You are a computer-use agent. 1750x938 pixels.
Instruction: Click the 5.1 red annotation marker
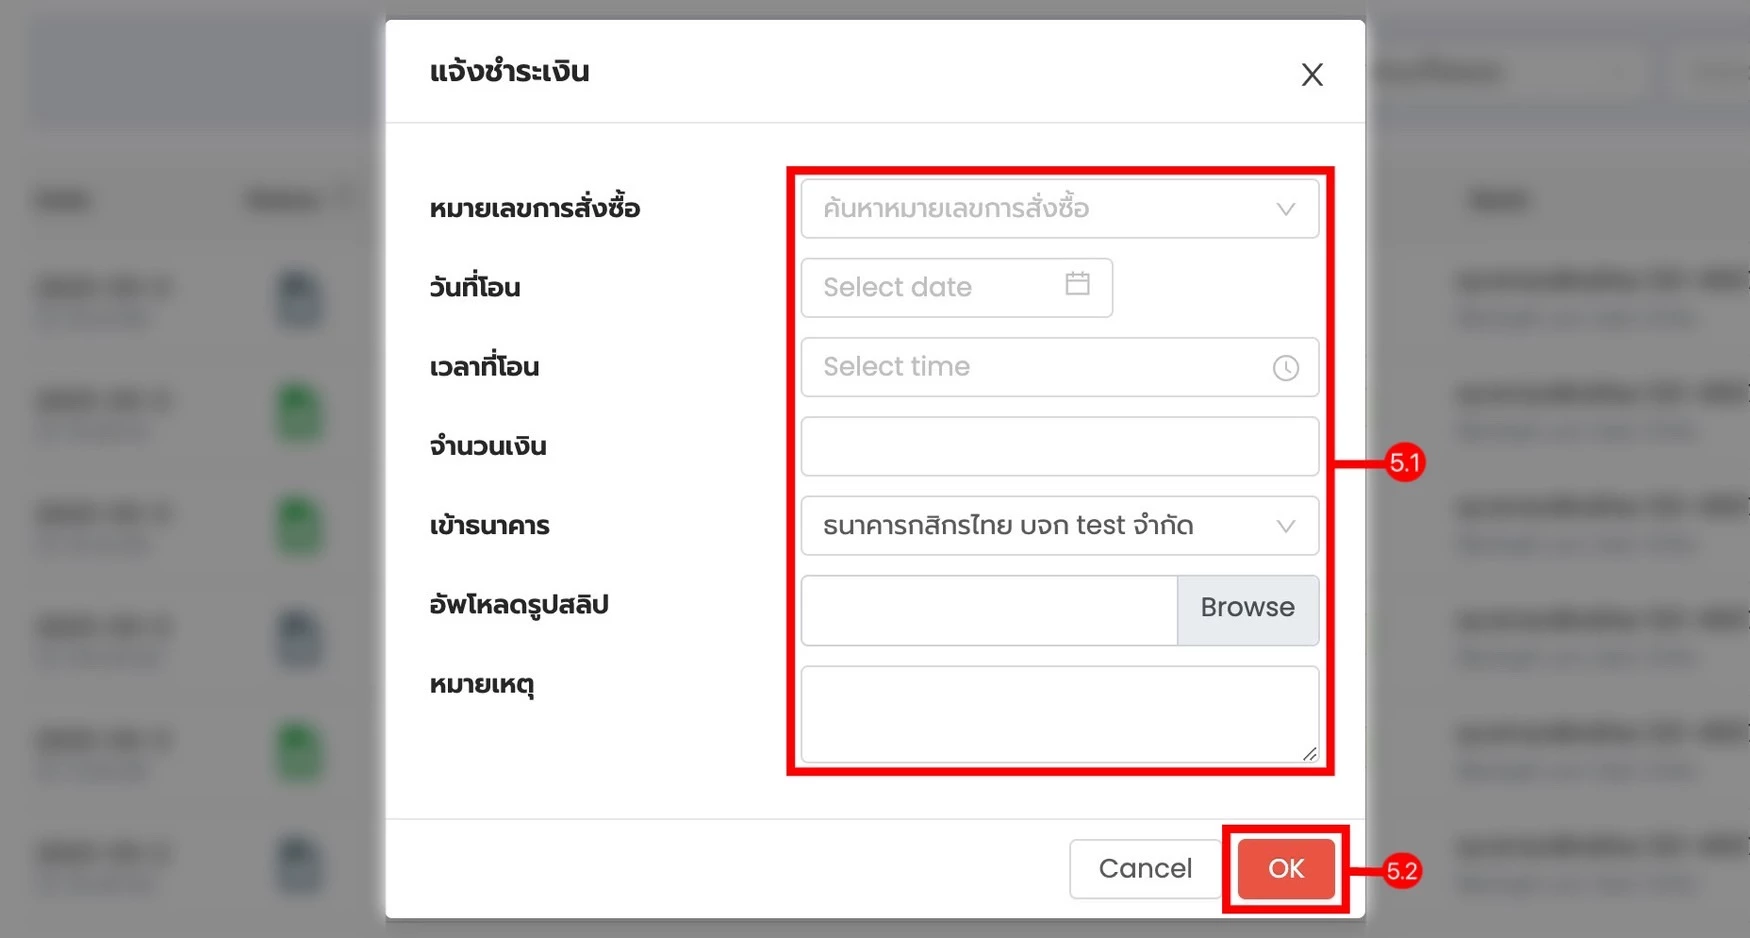tap(1405, 463)
